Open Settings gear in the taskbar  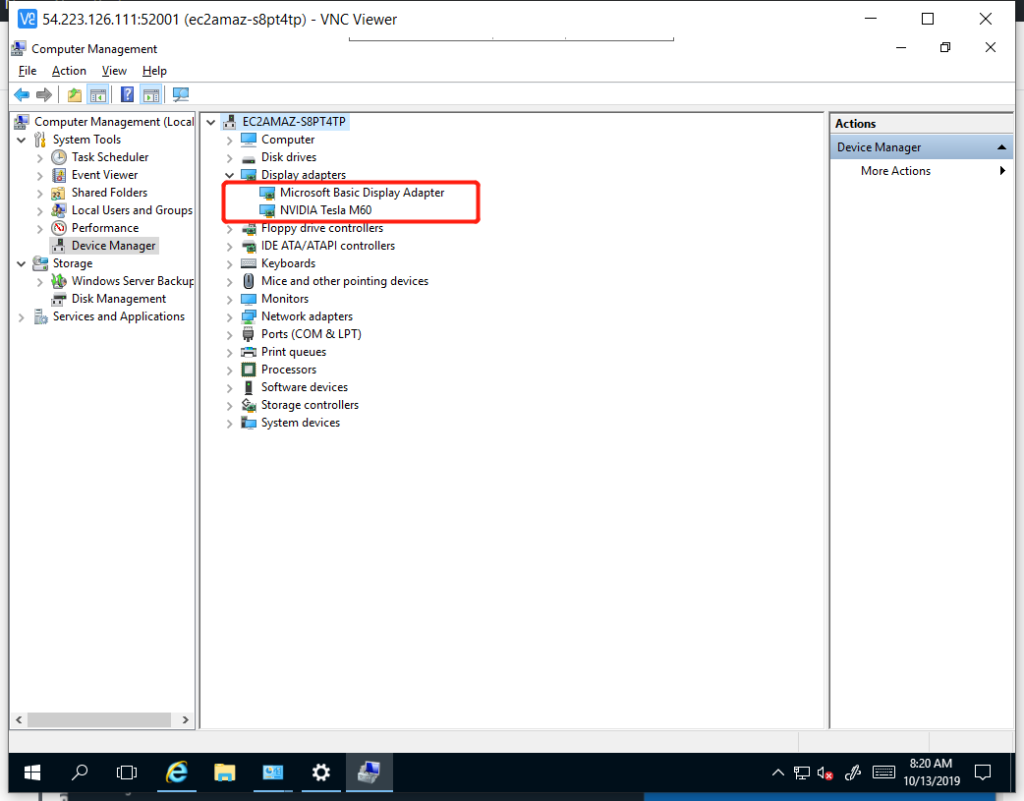321,772
